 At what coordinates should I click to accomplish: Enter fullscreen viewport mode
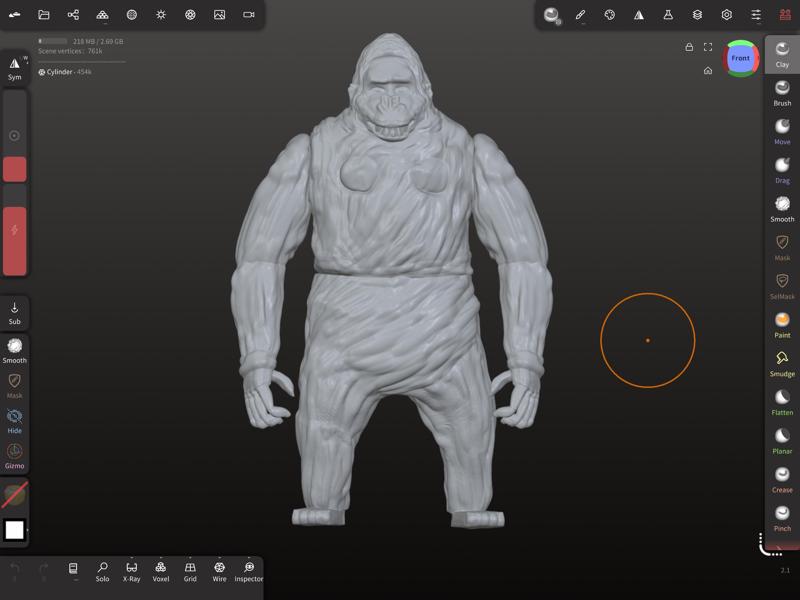pos(708,47)
